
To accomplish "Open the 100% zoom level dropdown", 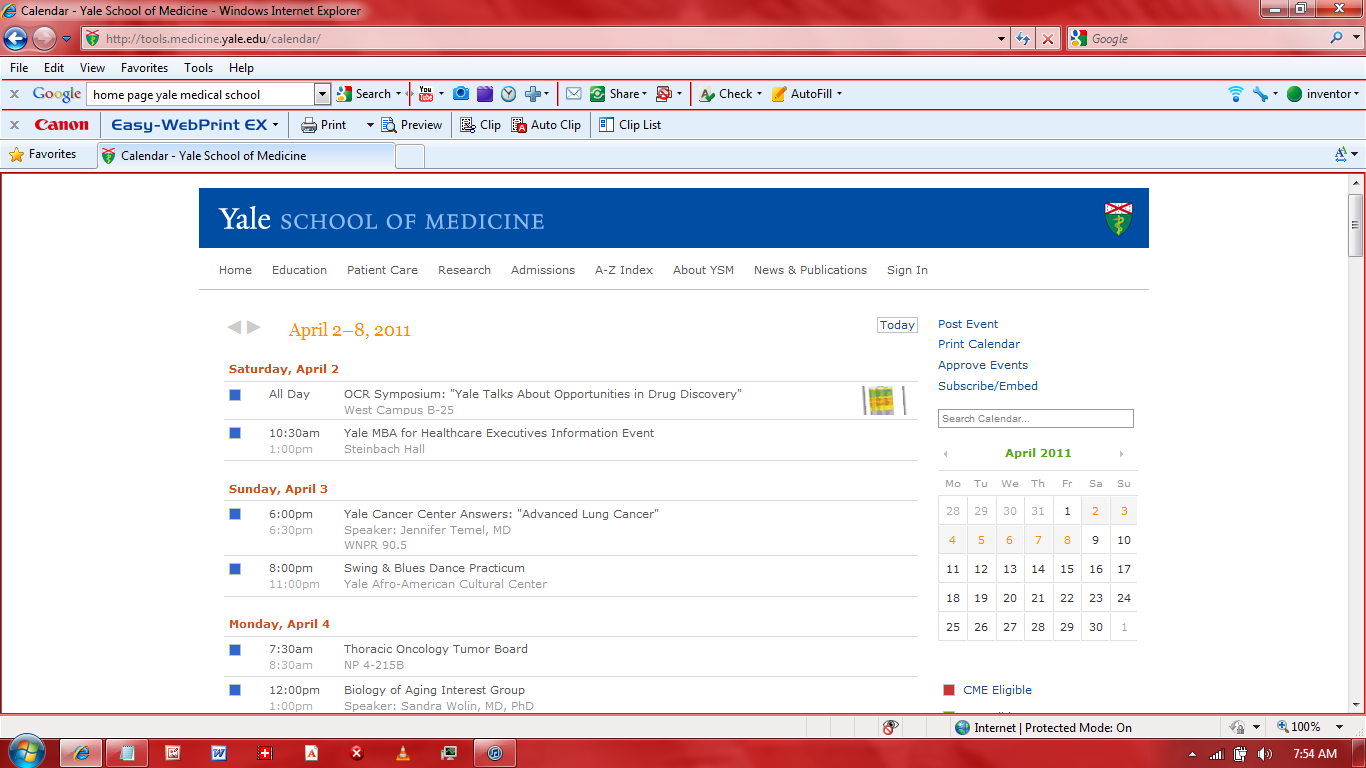I will [1341, 727].
